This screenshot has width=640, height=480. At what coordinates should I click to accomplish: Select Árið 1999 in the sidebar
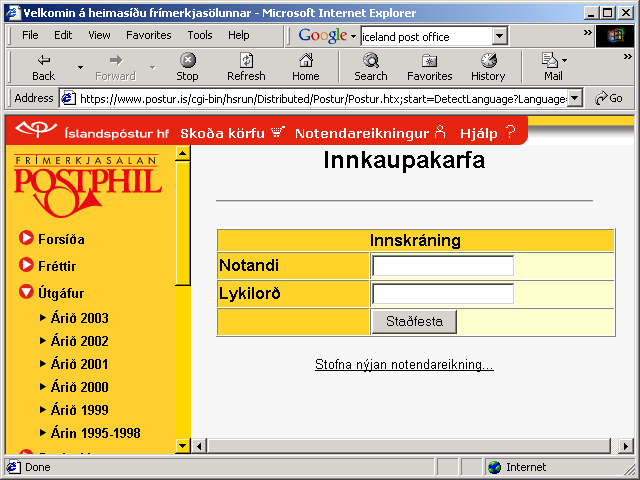80,410
